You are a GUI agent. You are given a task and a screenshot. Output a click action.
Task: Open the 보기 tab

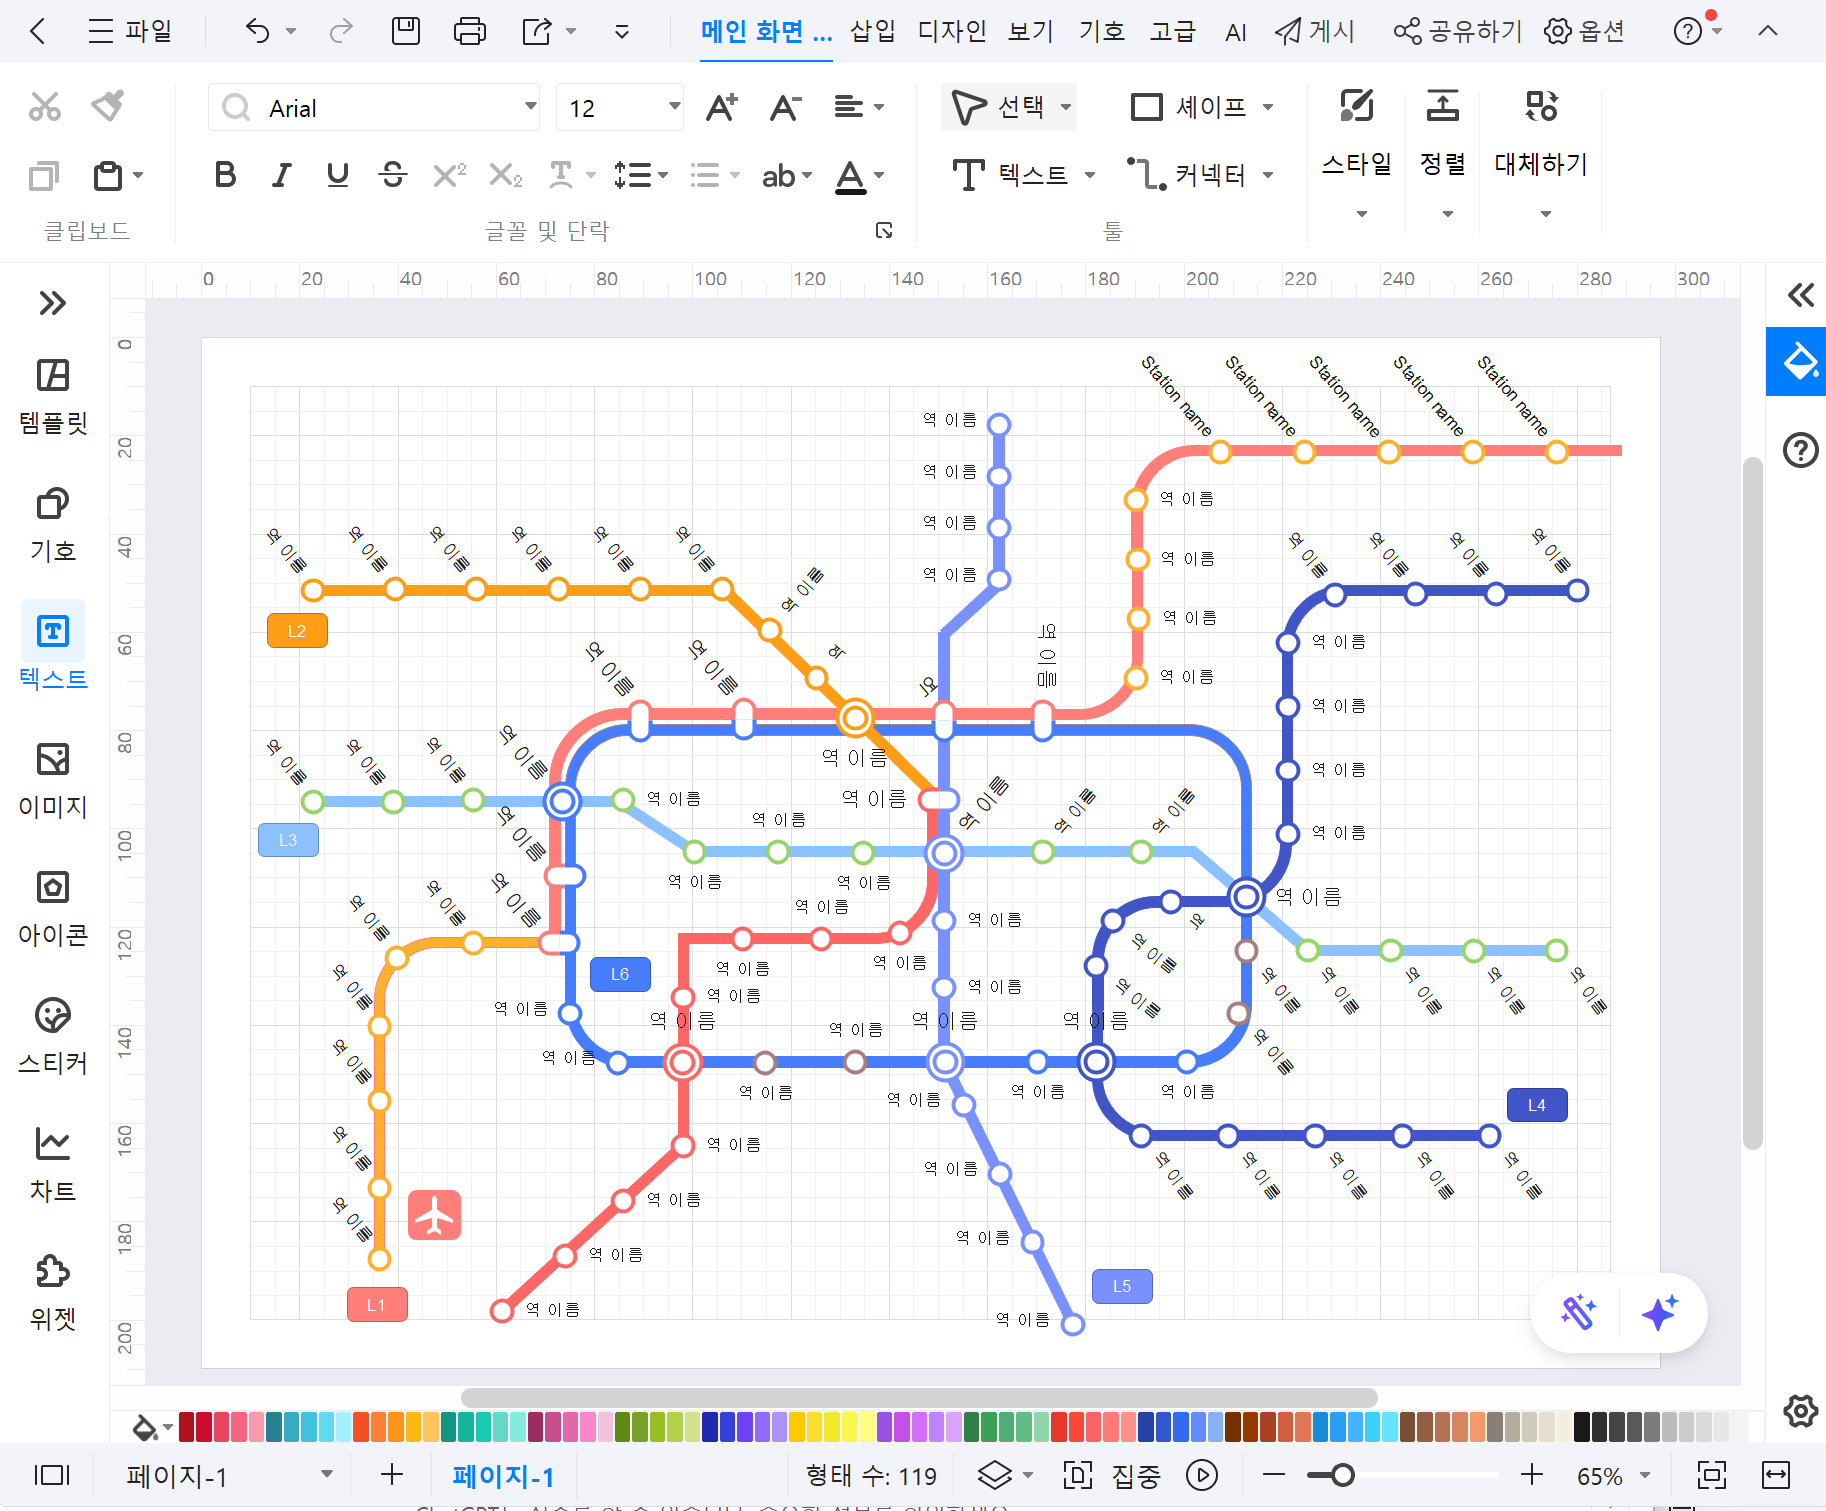tap(1031, 31)
